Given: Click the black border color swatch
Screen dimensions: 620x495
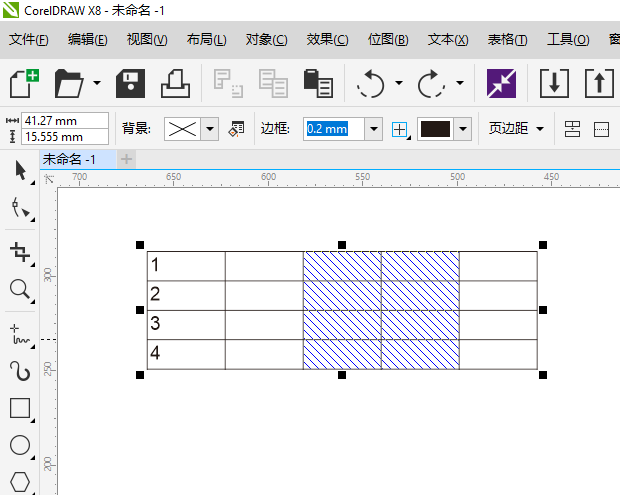Looking at the screenshot, I should point(435,129).
